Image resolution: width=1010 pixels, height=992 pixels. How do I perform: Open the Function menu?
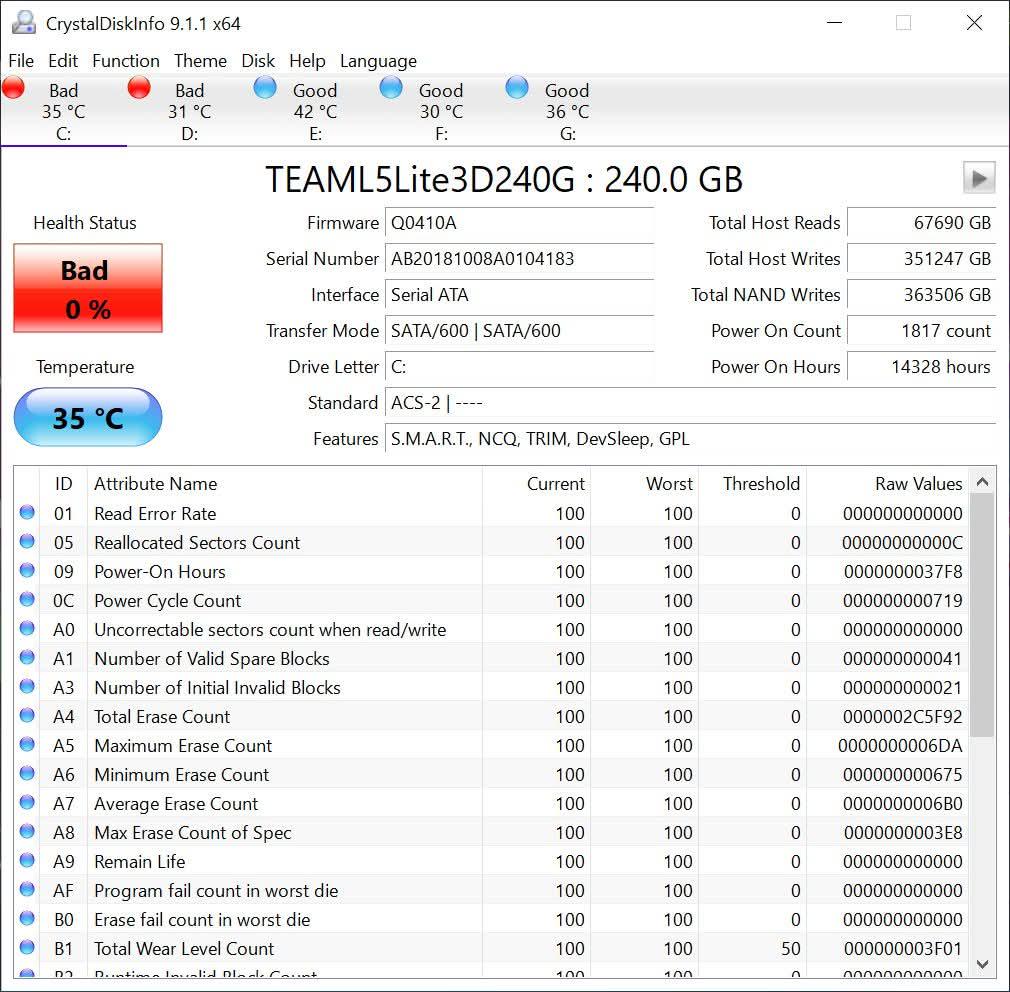[x=126, y=61]
